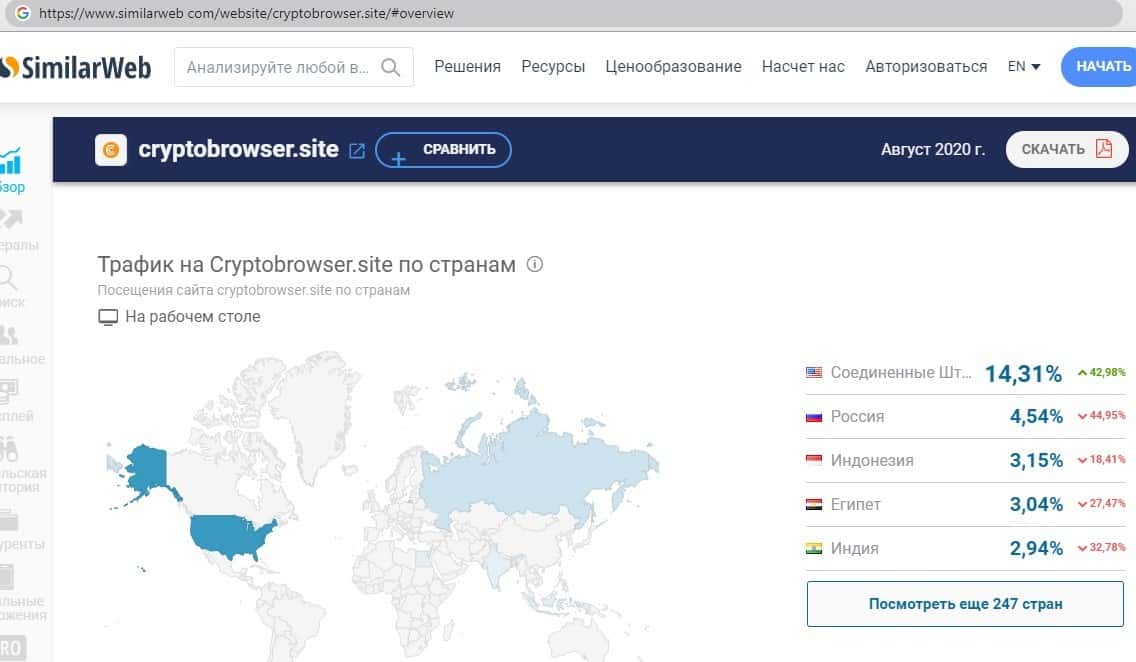Open Competitors sidebar folder icon

click(x=9, y=520)
